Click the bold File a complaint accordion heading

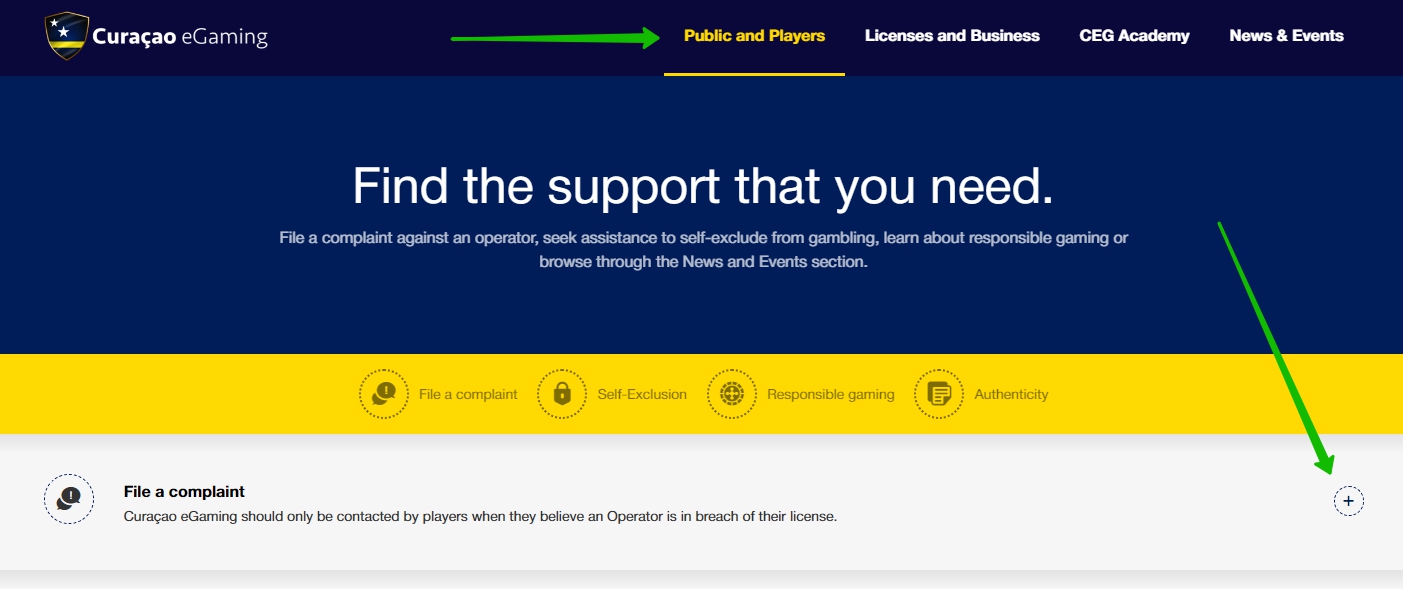pyautogui.click(x=184, y=491)
